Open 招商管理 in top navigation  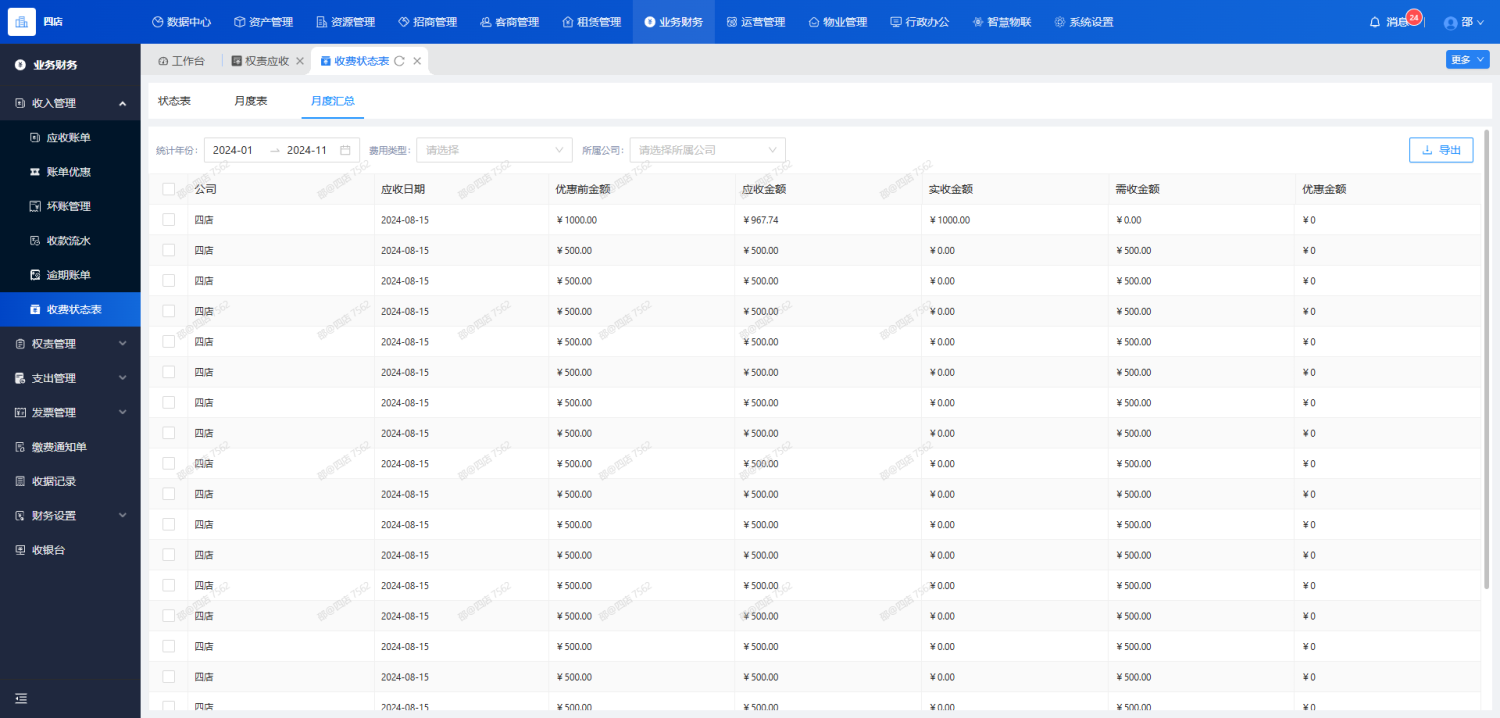click(427, 22)
